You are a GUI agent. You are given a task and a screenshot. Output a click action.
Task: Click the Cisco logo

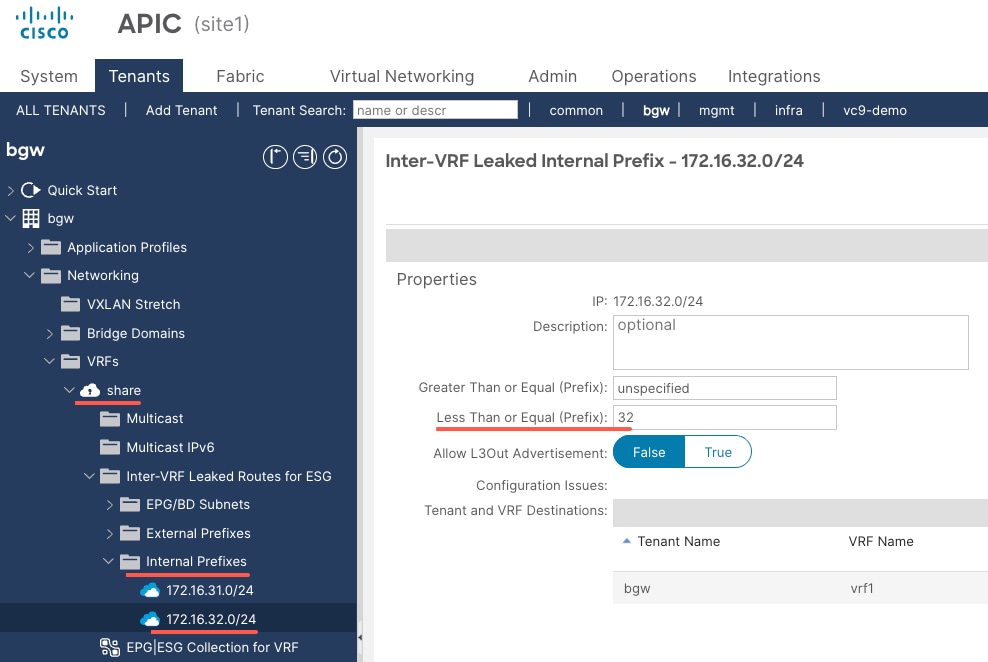pyautogui.click(x=44, y=23)
